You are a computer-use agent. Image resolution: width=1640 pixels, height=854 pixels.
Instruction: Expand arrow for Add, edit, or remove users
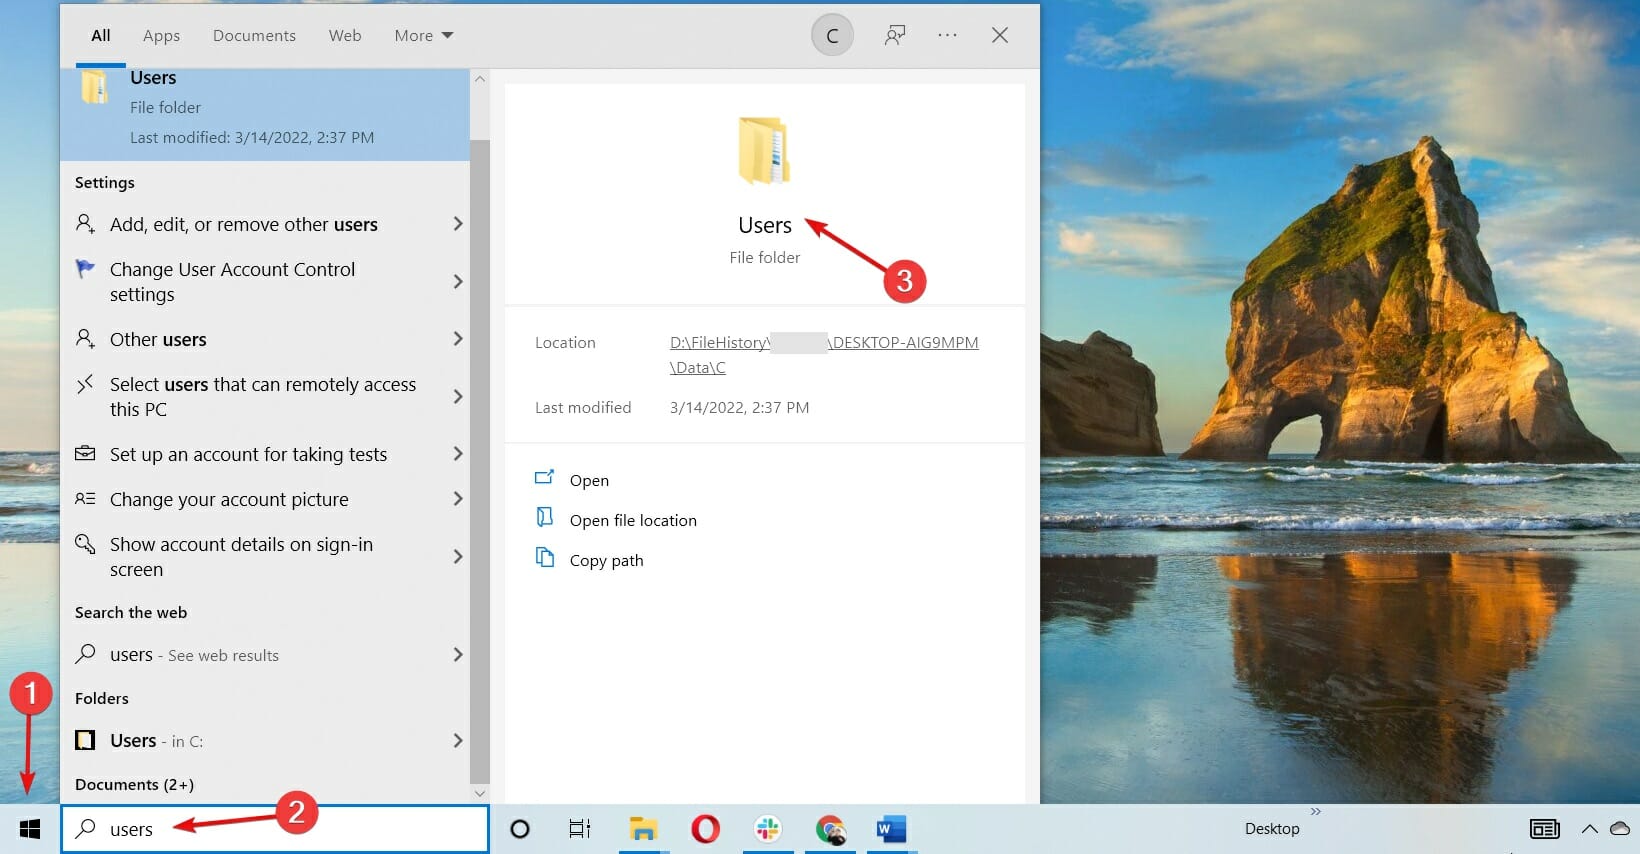(x=458, y=224)
